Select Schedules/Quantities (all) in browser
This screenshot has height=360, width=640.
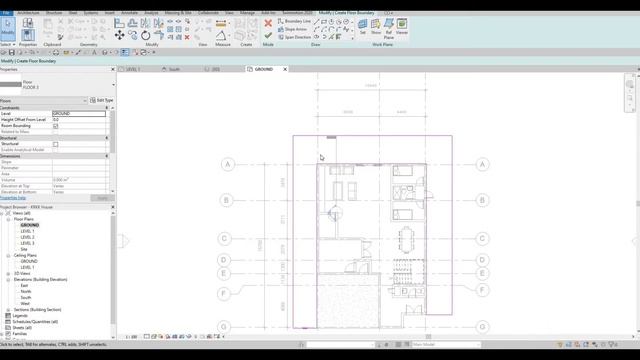click(35, 322)
